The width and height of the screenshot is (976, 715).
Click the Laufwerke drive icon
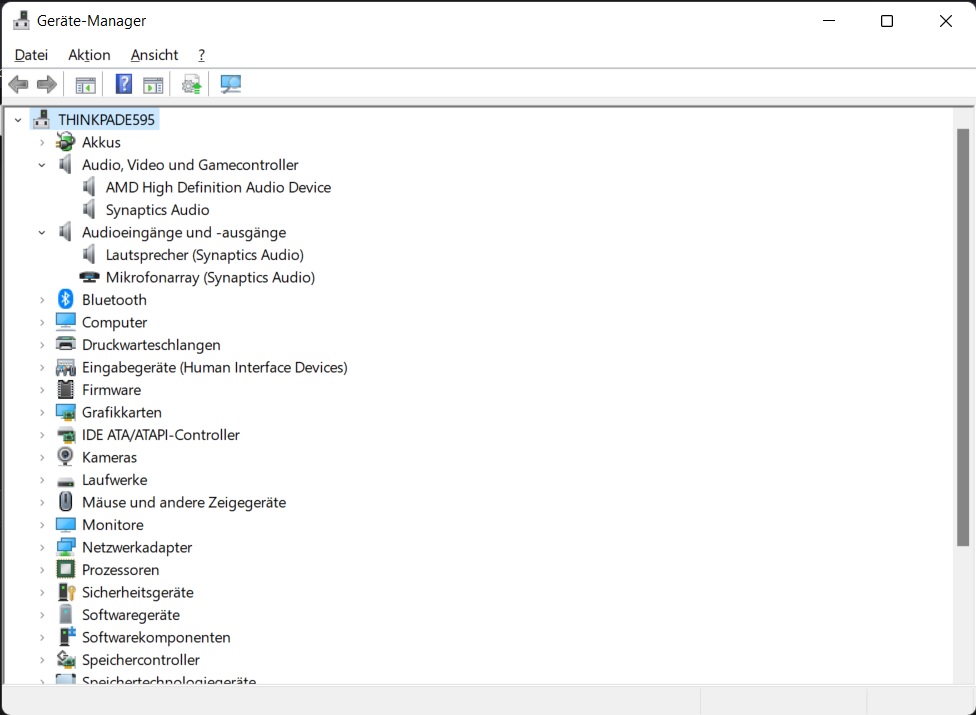click(x=65, y=481)
